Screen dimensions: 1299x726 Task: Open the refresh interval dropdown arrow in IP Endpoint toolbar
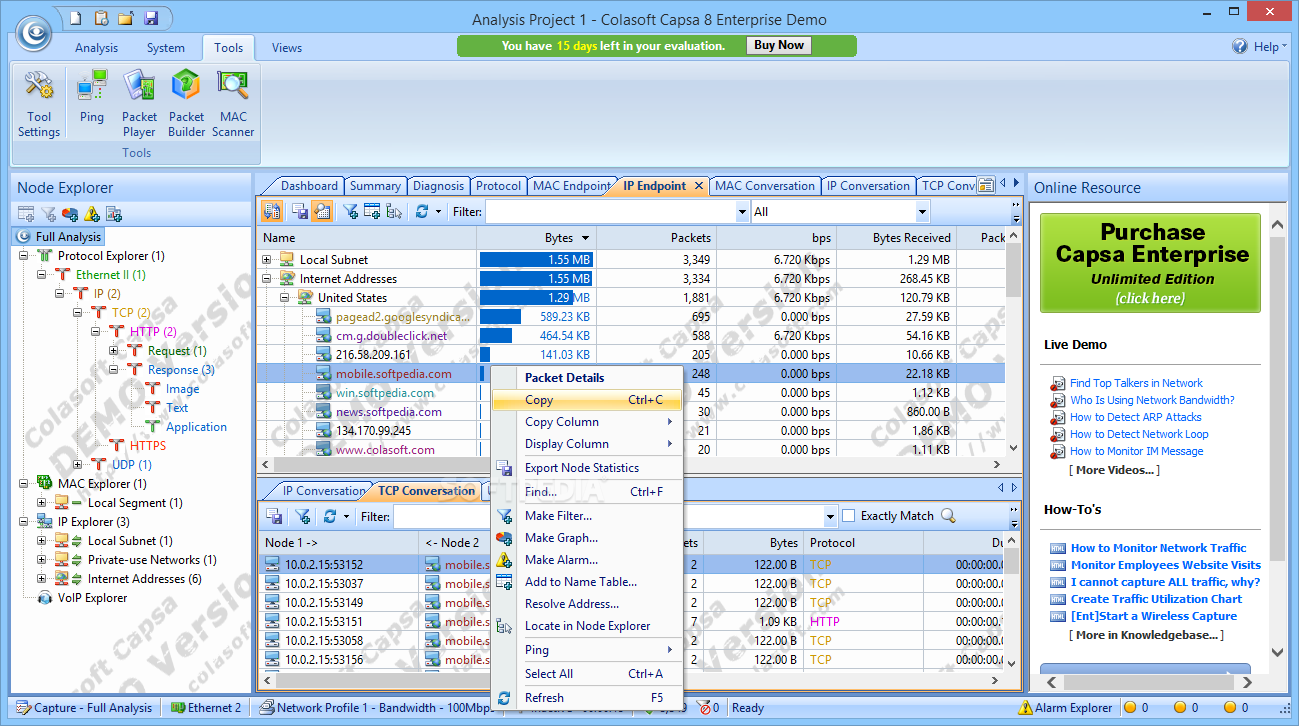pyautogui.click(x=438, y=211)
